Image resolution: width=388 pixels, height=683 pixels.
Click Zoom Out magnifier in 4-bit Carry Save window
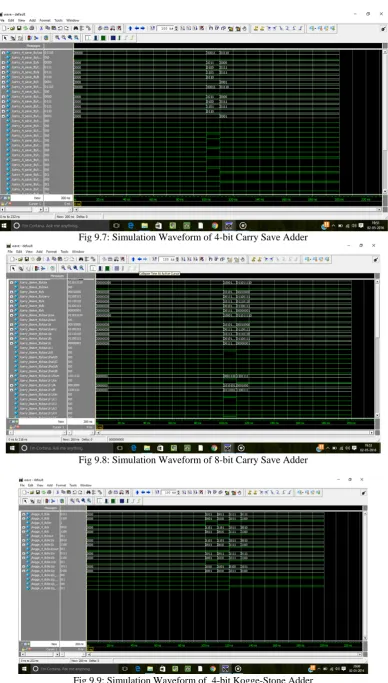coord(64,38)
